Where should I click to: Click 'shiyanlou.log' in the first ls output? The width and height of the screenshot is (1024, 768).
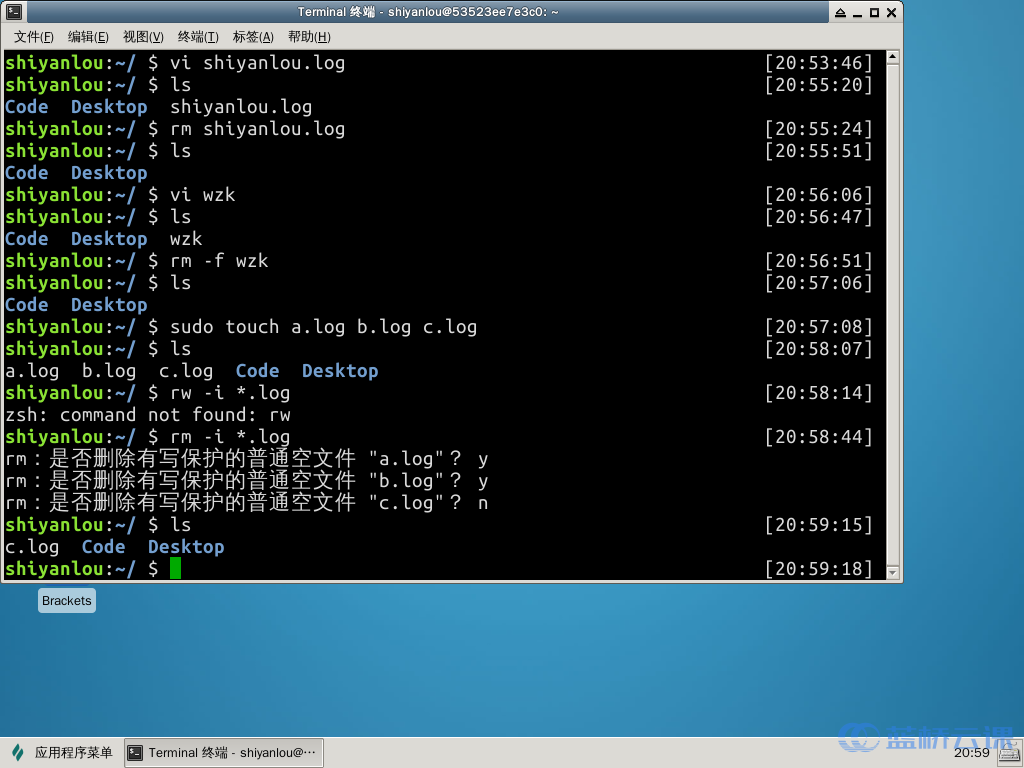pyautogui.click(x=241, y=106)
